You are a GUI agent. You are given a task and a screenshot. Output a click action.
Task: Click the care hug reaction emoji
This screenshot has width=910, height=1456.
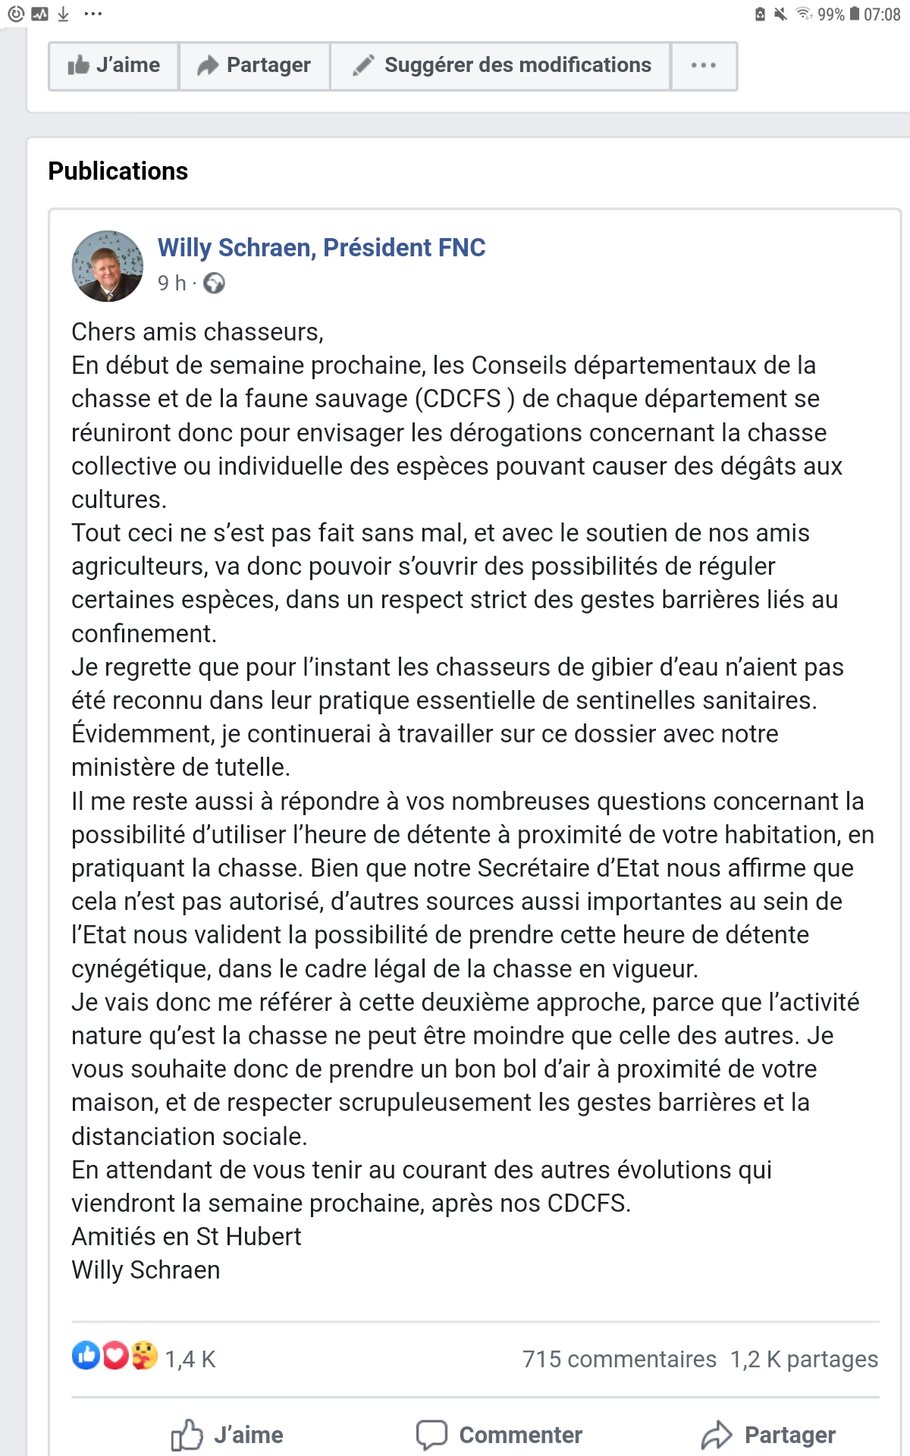tap(144, 1355)
